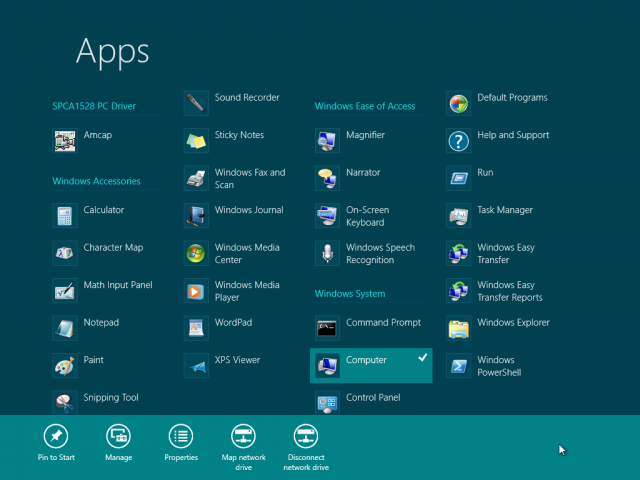
Task: Open the Windows Journal icon
Action: (x=196, y=216)
